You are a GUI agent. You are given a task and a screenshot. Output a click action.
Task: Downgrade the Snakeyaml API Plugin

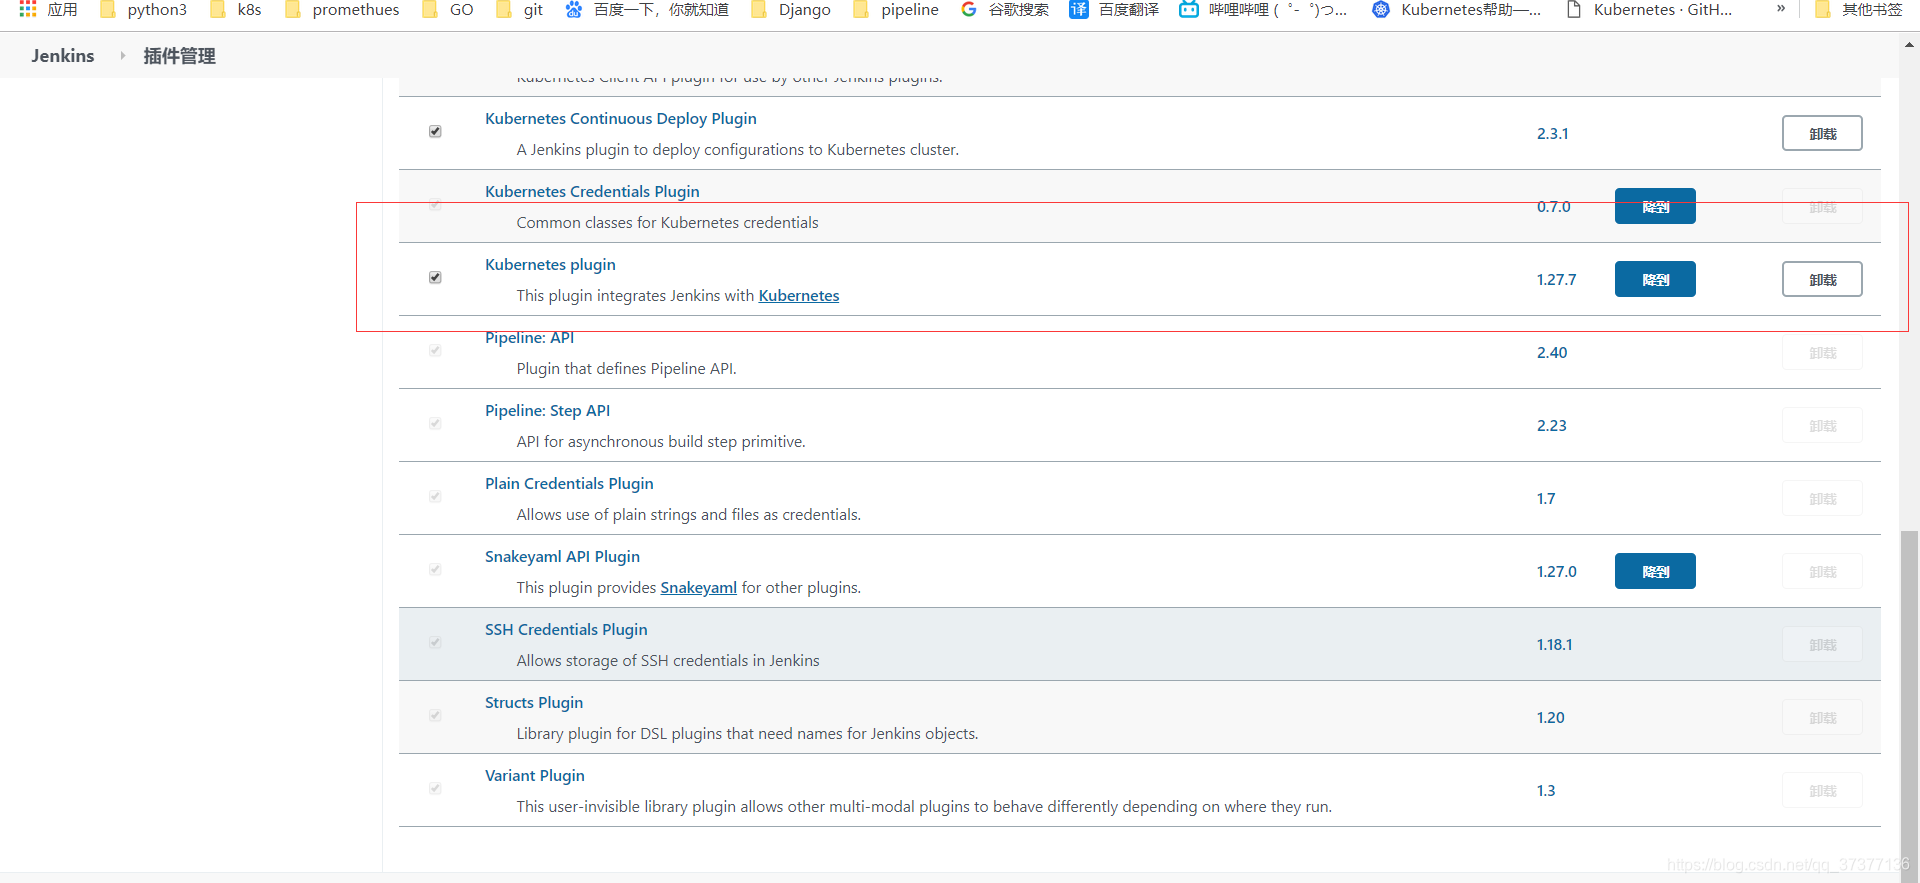1655,571
